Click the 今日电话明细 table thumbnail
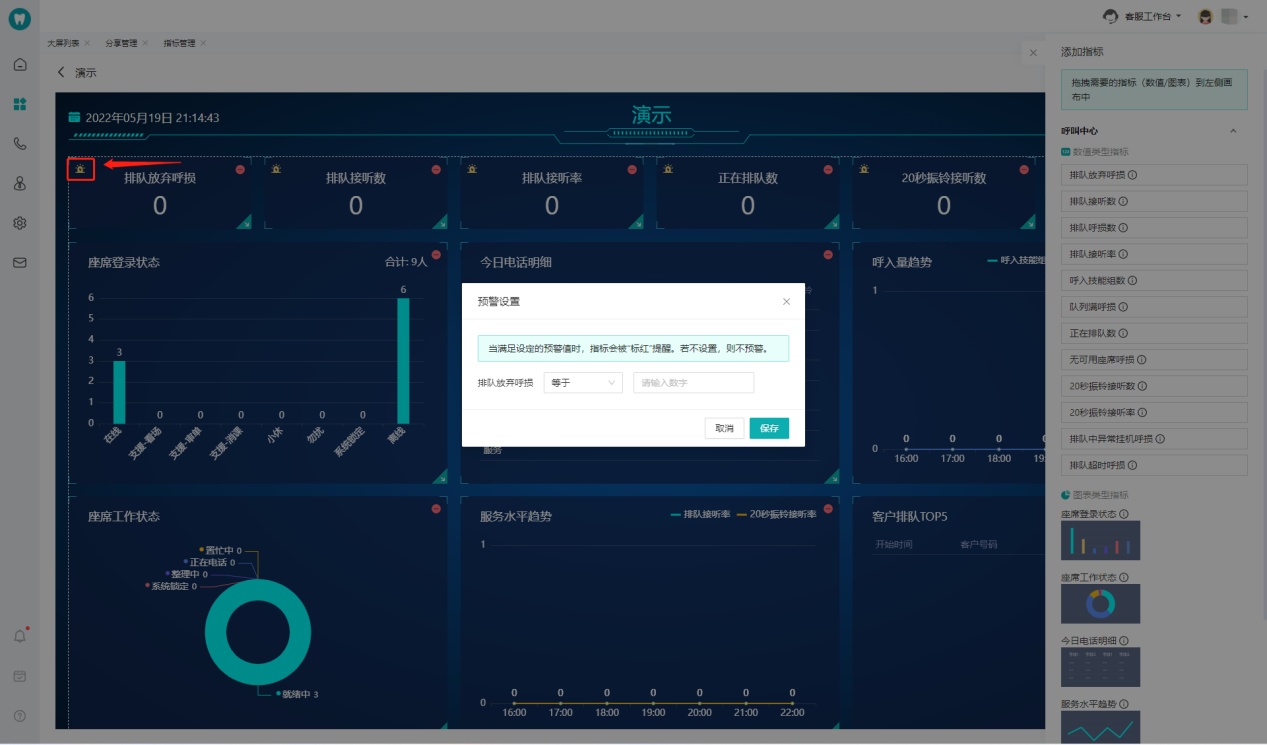 tap(1100, 667)
